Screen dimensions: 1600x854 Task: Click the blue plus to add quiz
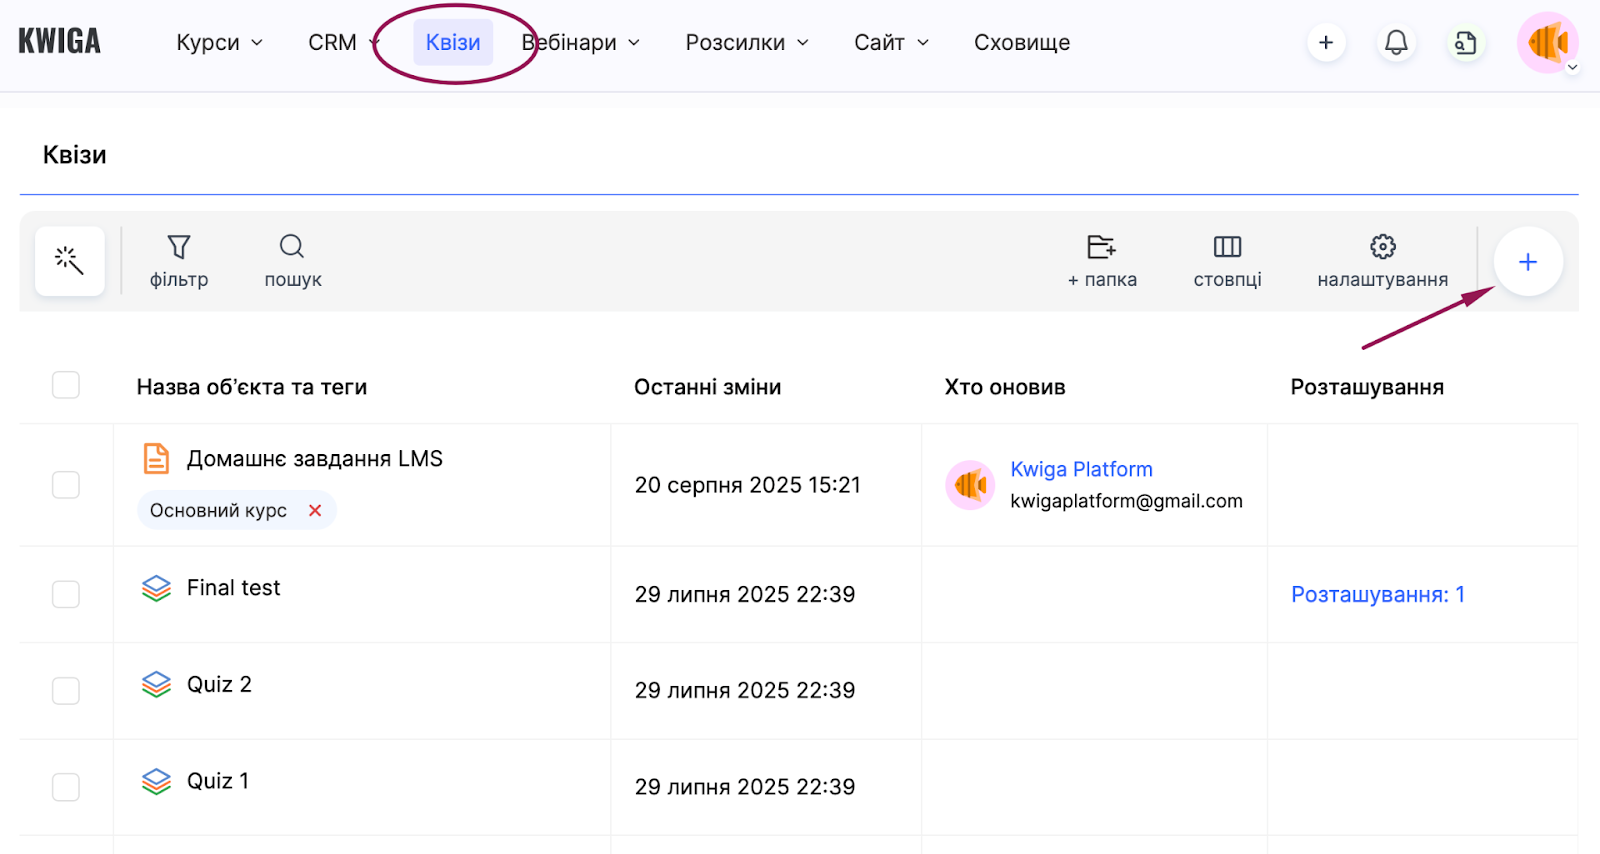click(x=1527, y=262)
